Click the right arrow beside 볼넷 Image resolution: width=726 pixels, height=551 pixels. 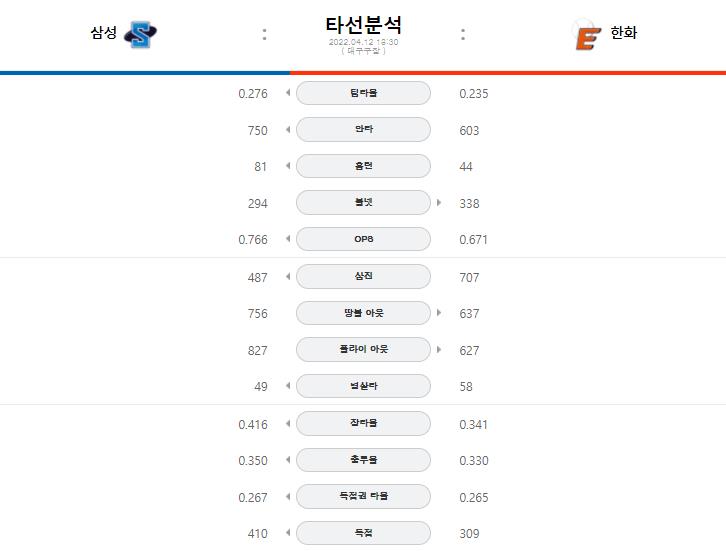pyautogui.click(x=439, y=202)
